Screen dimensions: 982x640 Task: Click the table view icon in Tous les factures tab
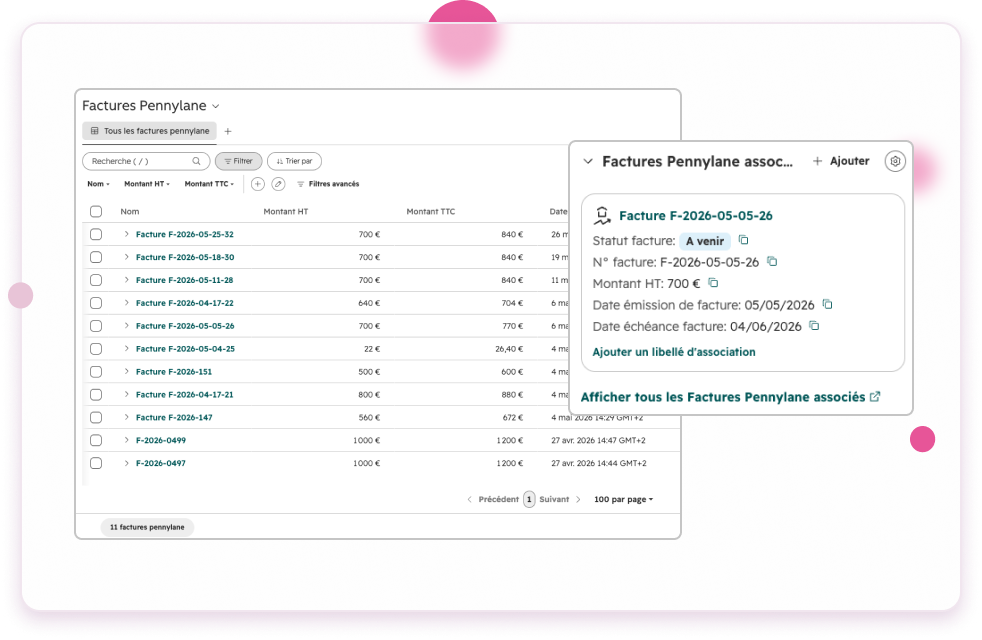pyautogui.click(x=95, y=131)
